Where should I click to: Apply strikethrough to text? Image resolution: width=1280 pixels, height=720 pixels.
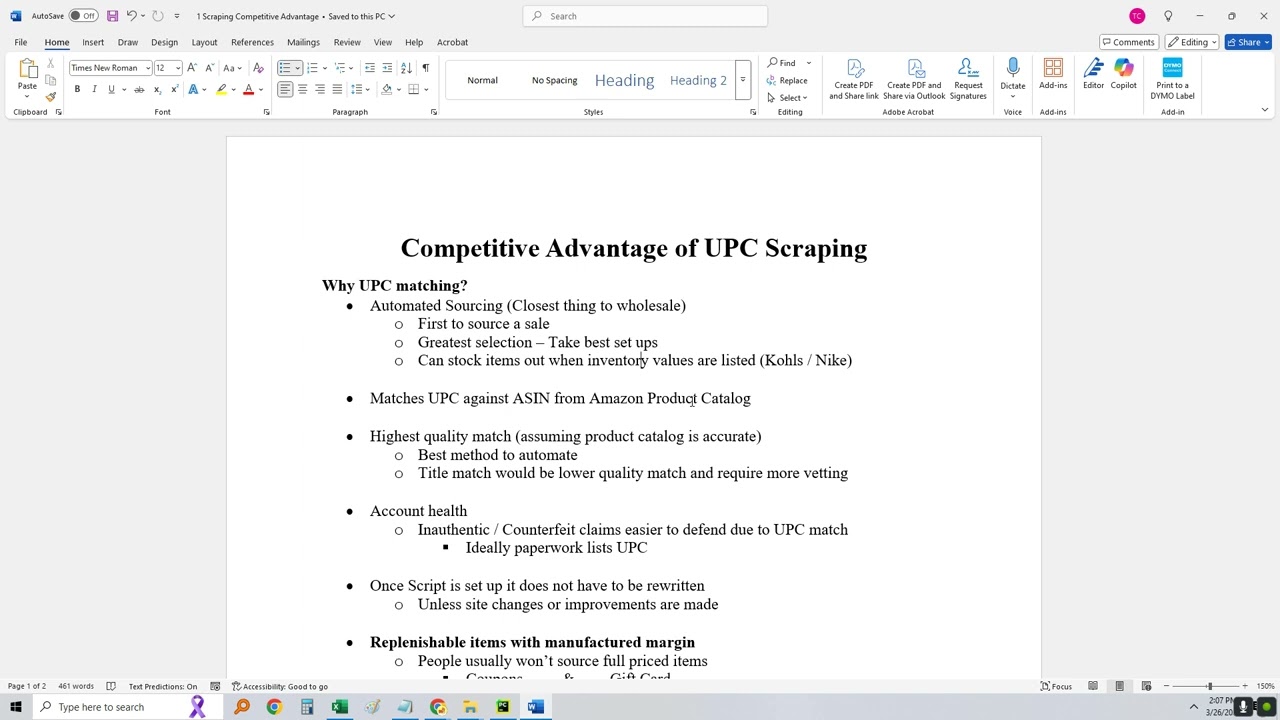(x=139, y=89)
